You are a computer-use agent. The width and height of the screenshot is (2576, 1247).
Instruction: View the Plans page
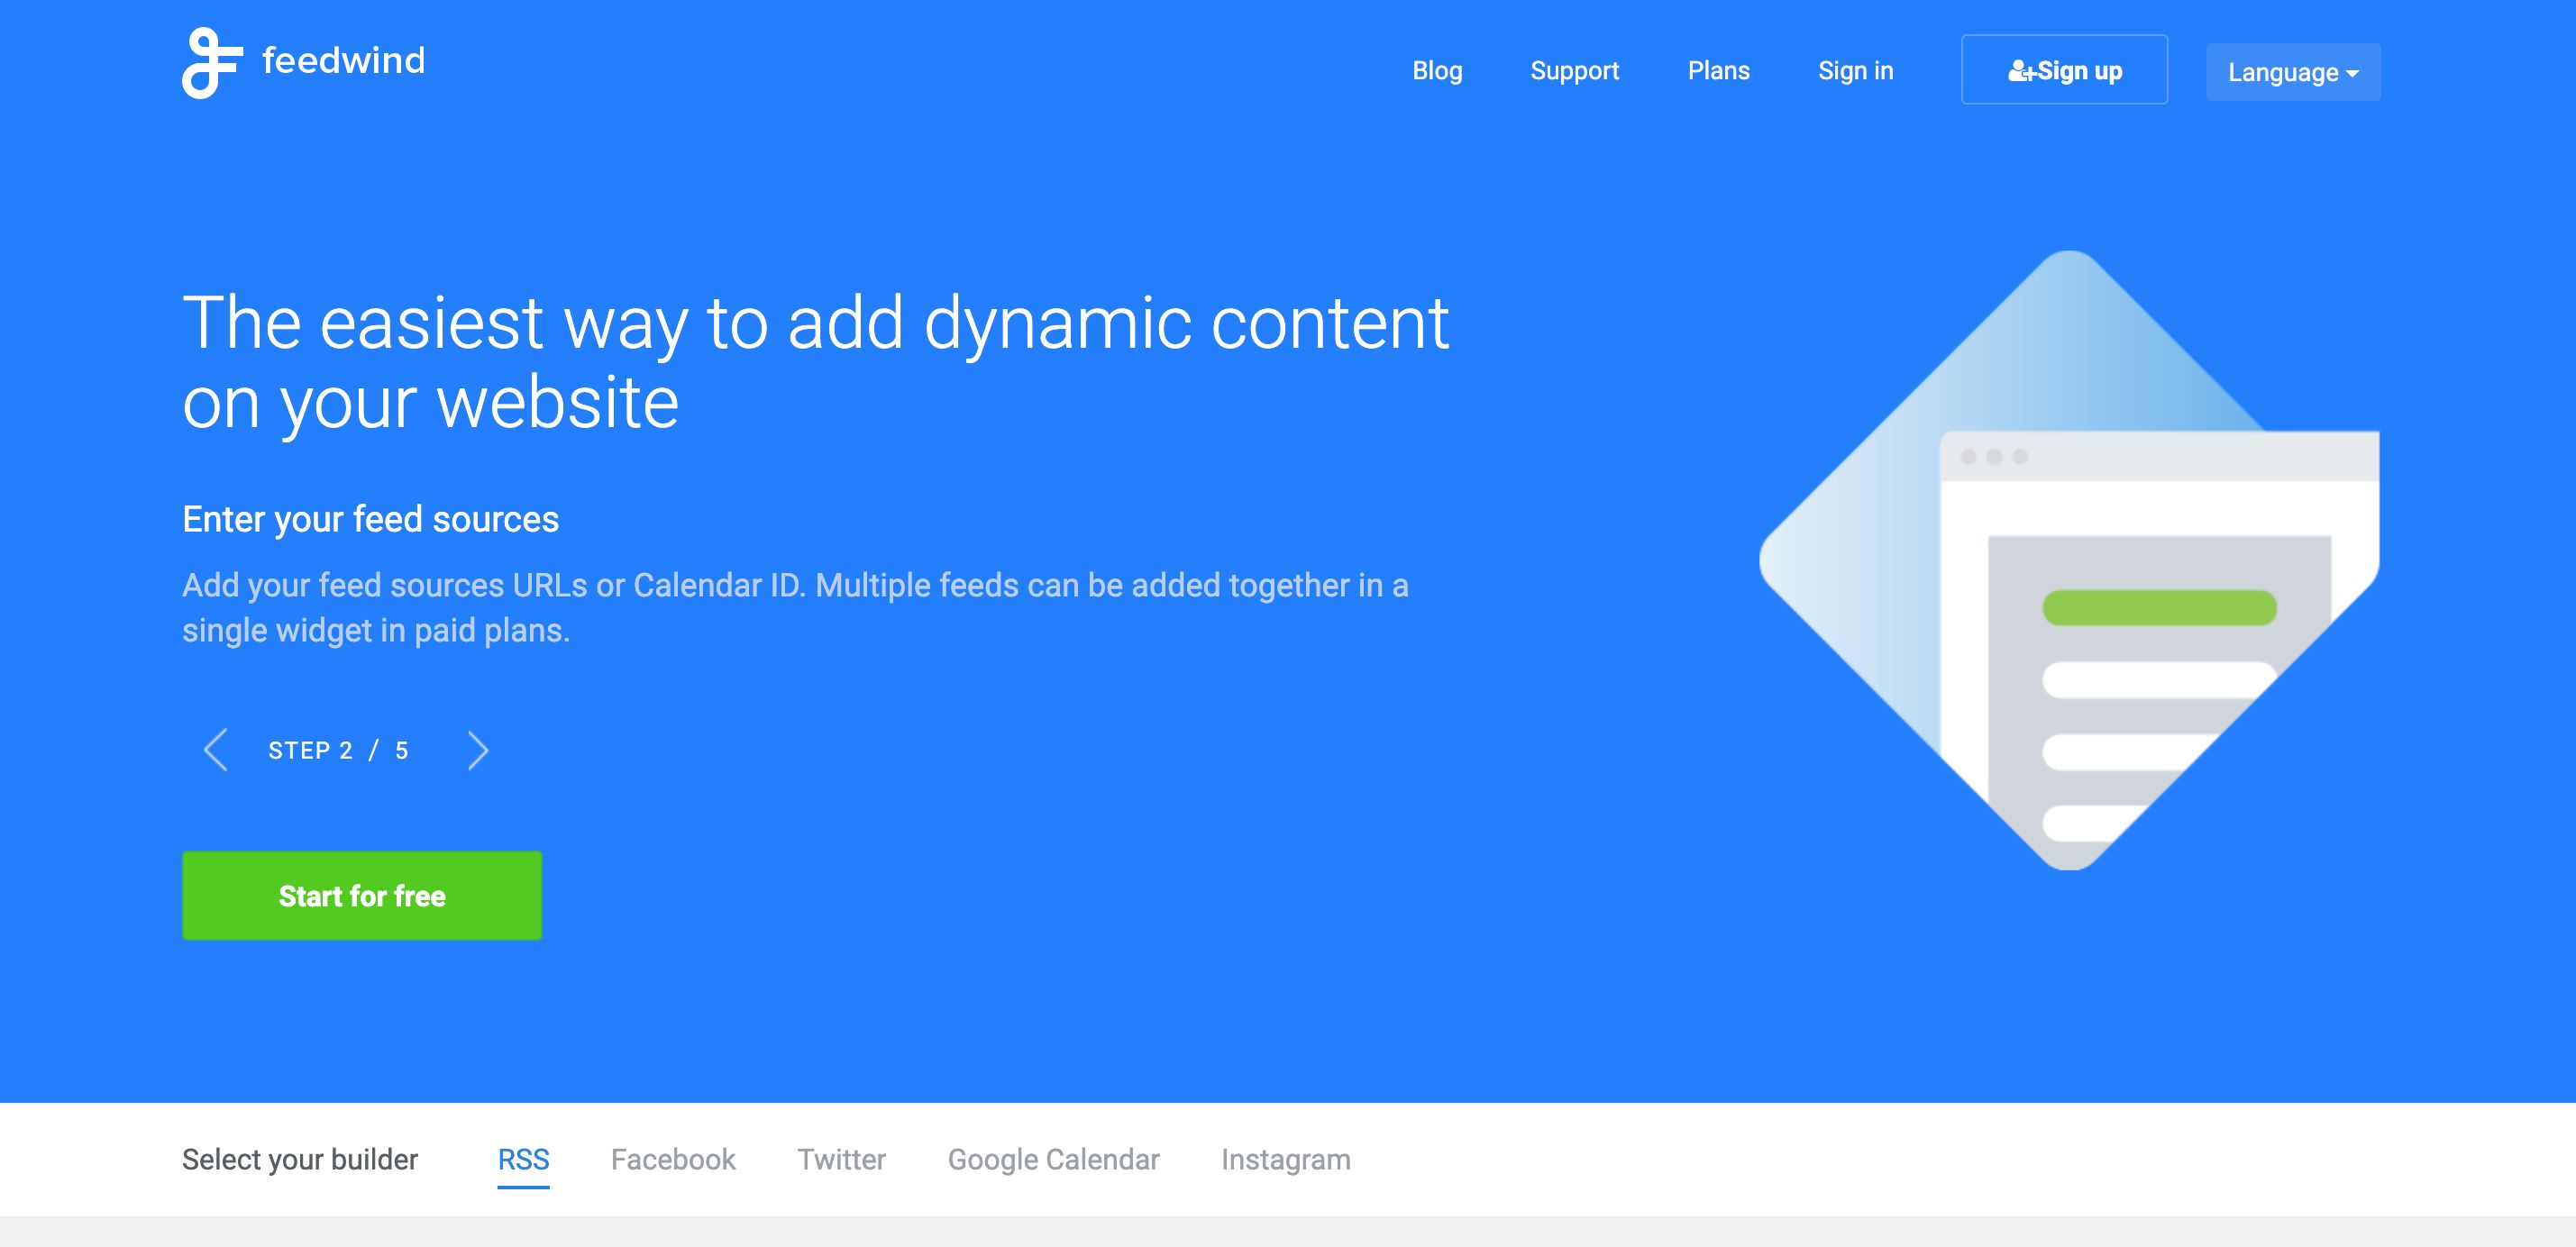click(1718, 71)
